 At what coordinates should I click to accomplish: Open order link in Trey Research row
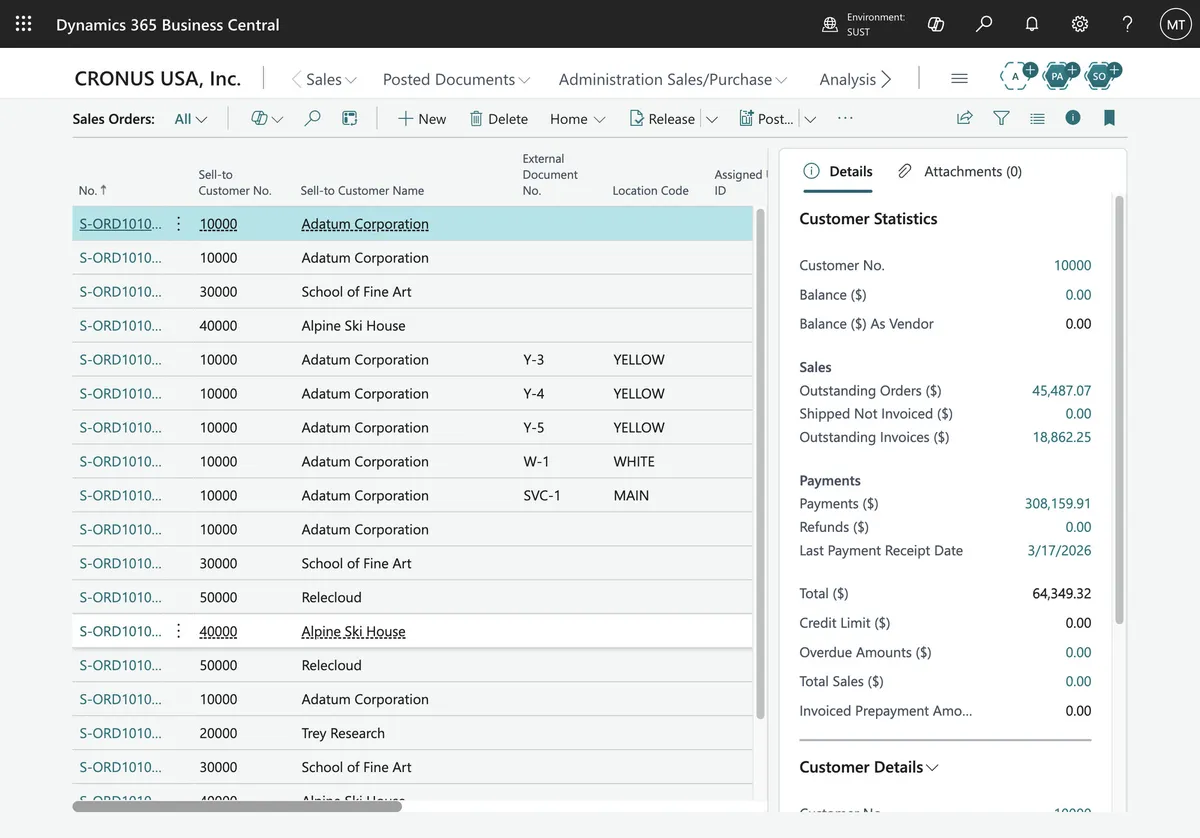tap(120, 733)
